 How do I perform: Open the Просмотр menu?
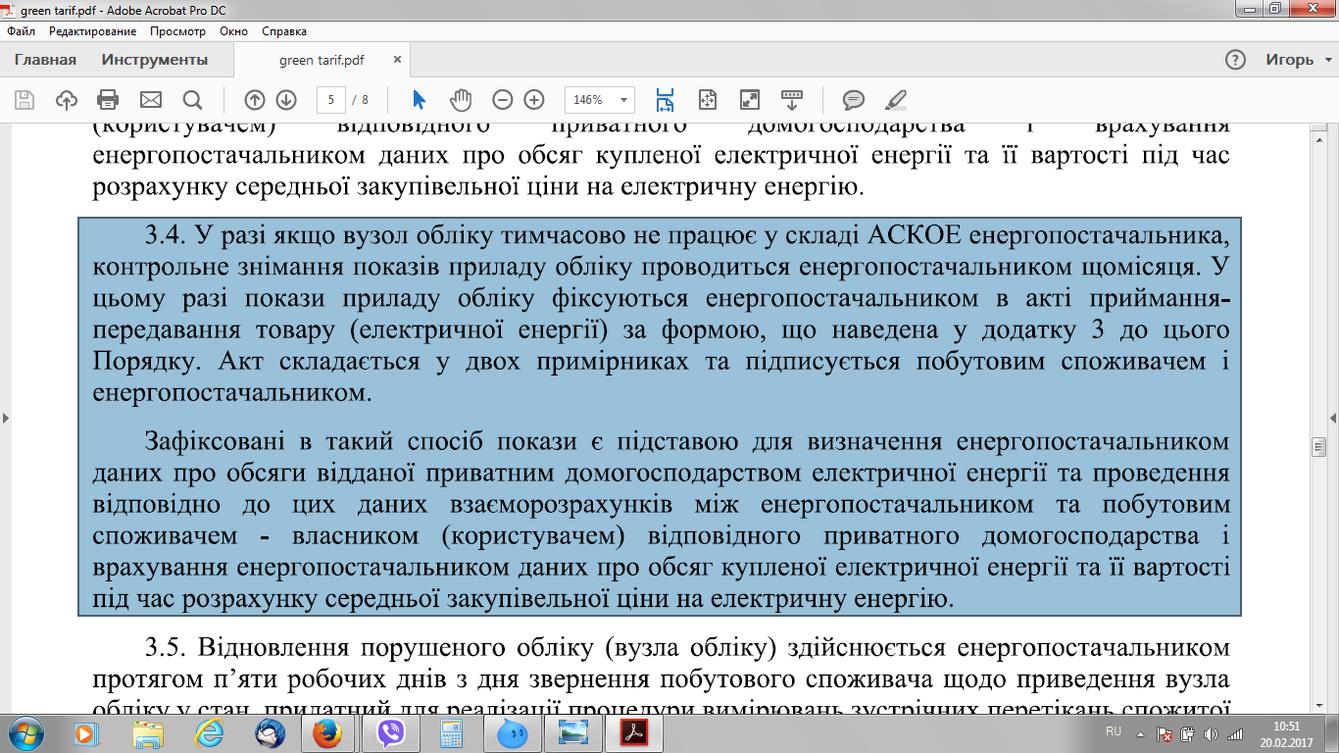tap(177, 31)
